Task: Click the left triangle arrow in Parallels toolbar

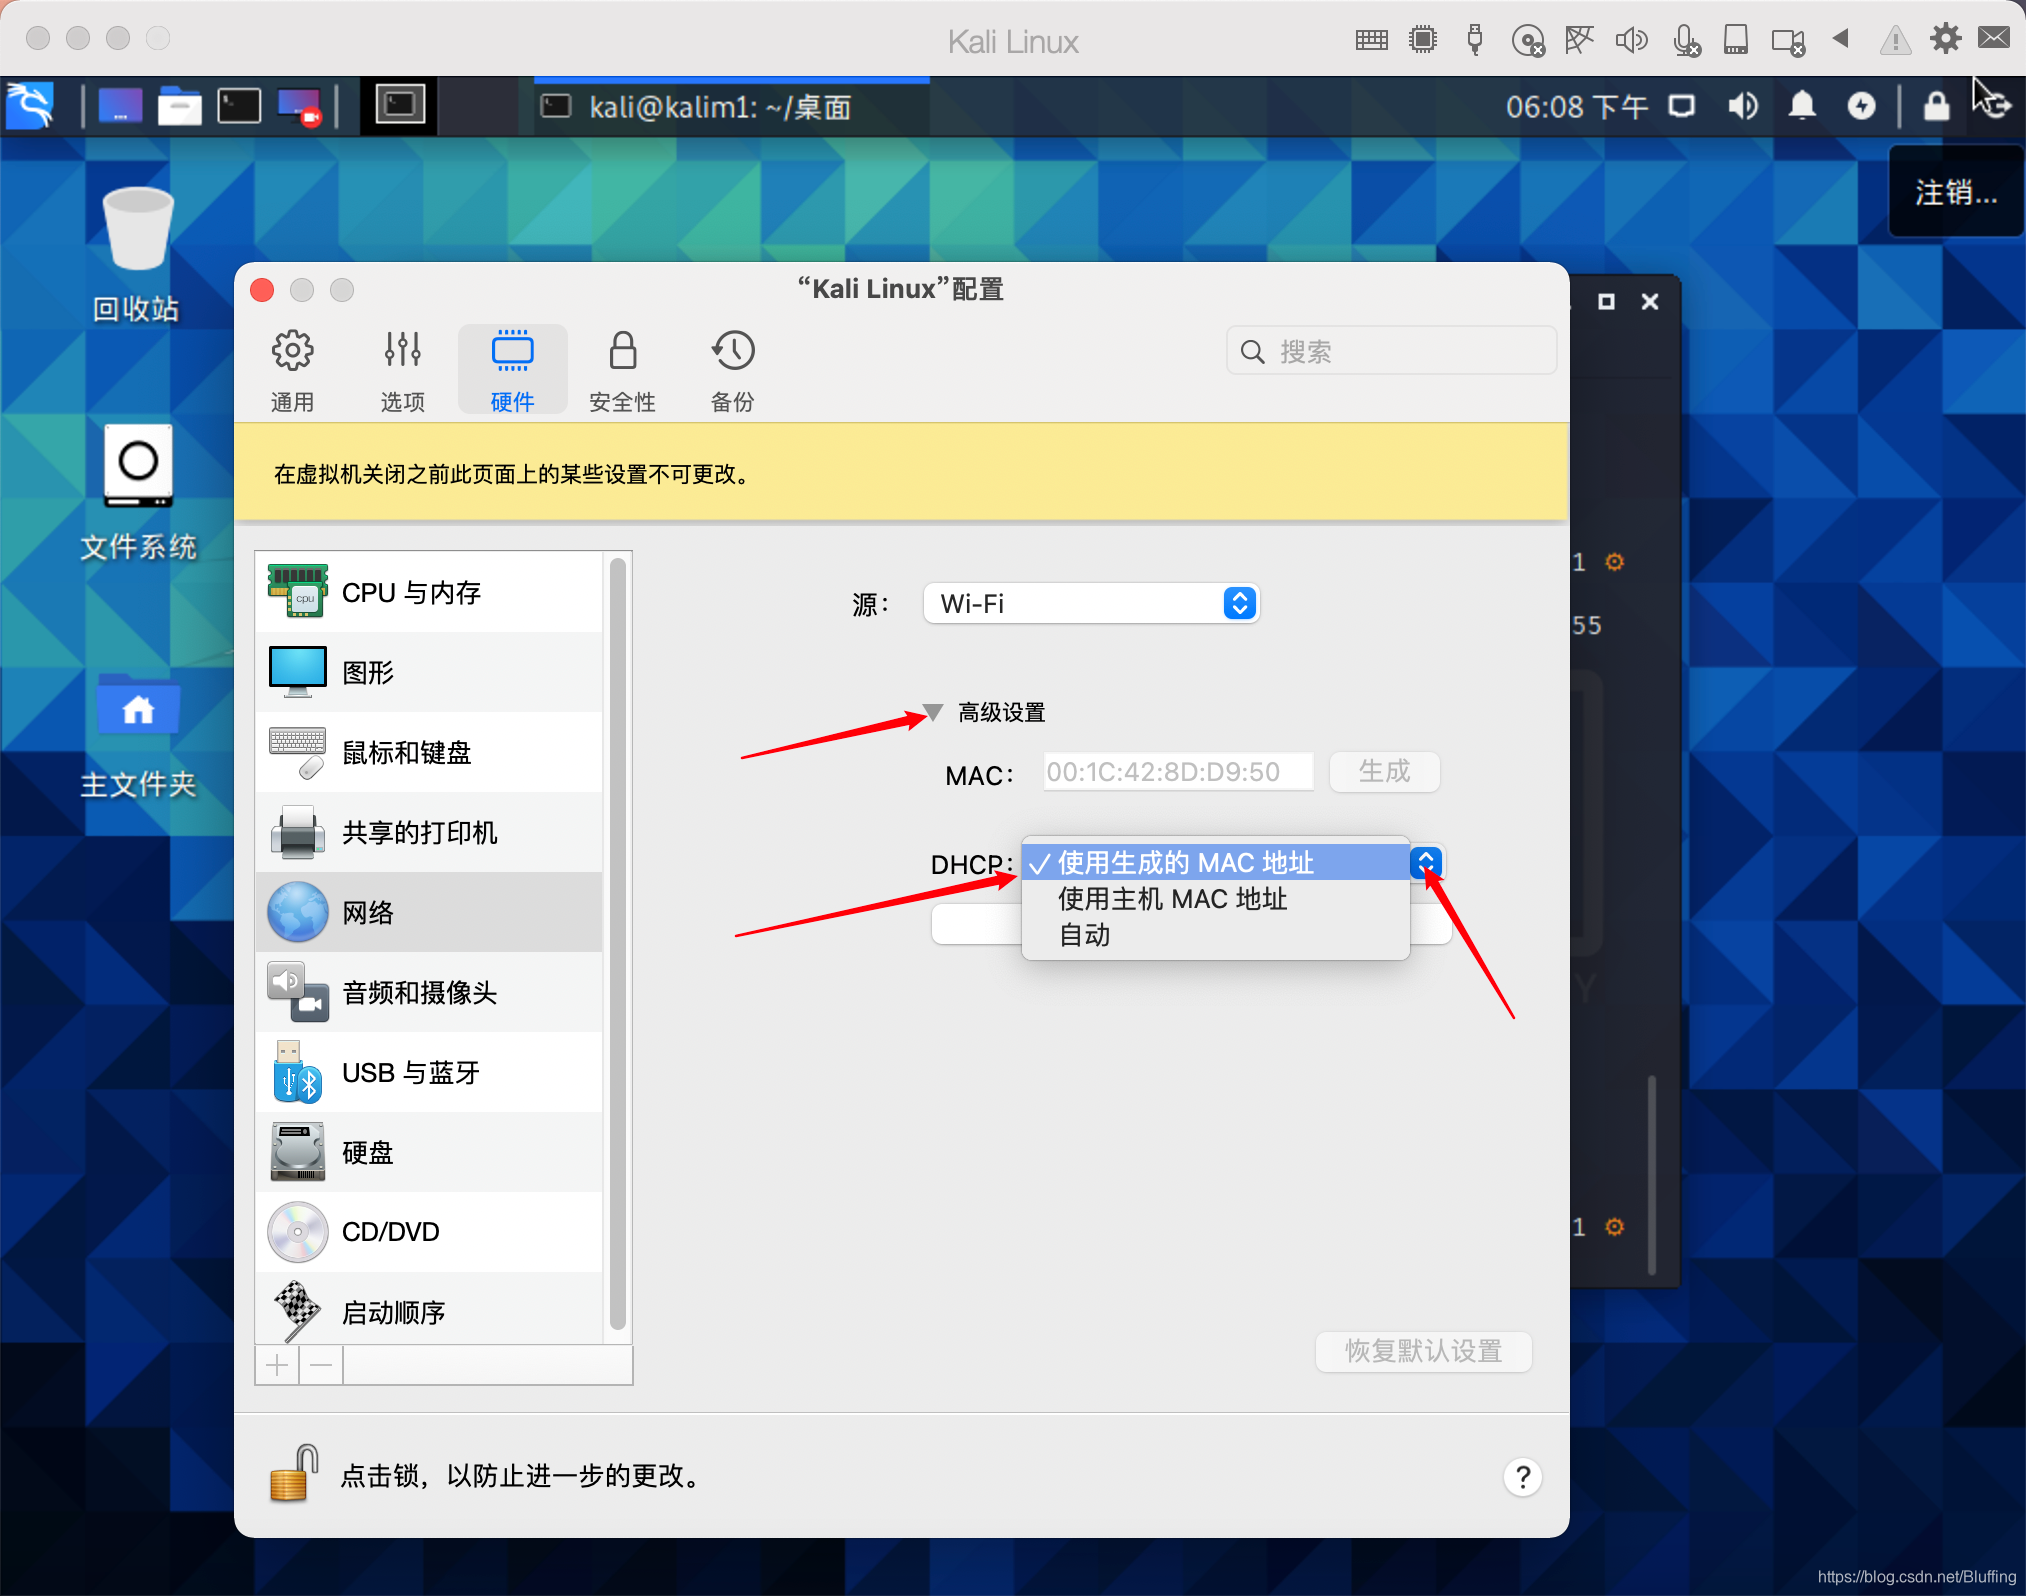Action: tap(1840, 39)
